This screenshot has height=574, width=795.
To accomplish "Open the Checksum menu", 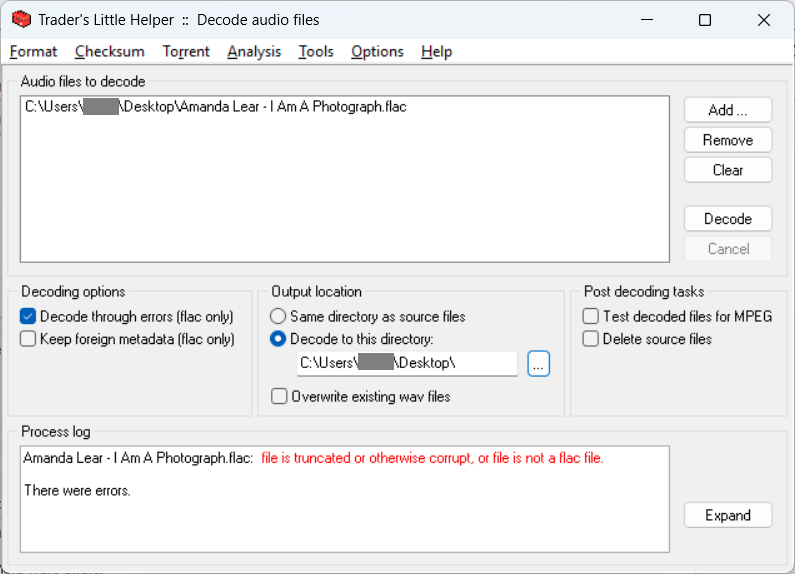I will (x=110, y=52).
